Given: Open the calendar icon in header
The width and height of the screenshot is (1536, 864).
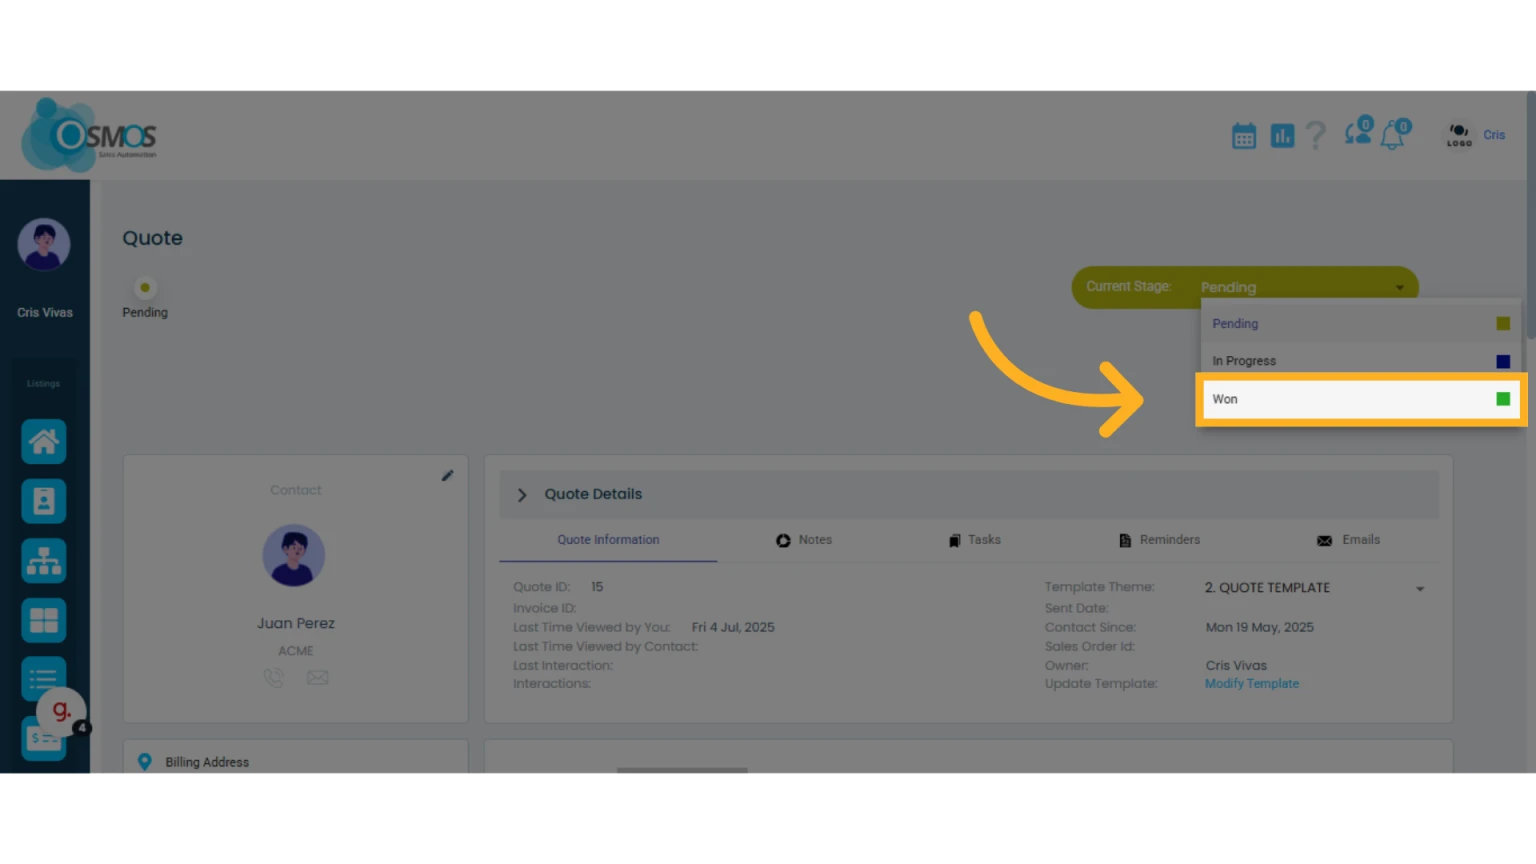Looking at the screenshot, I should click(1243, 136).
